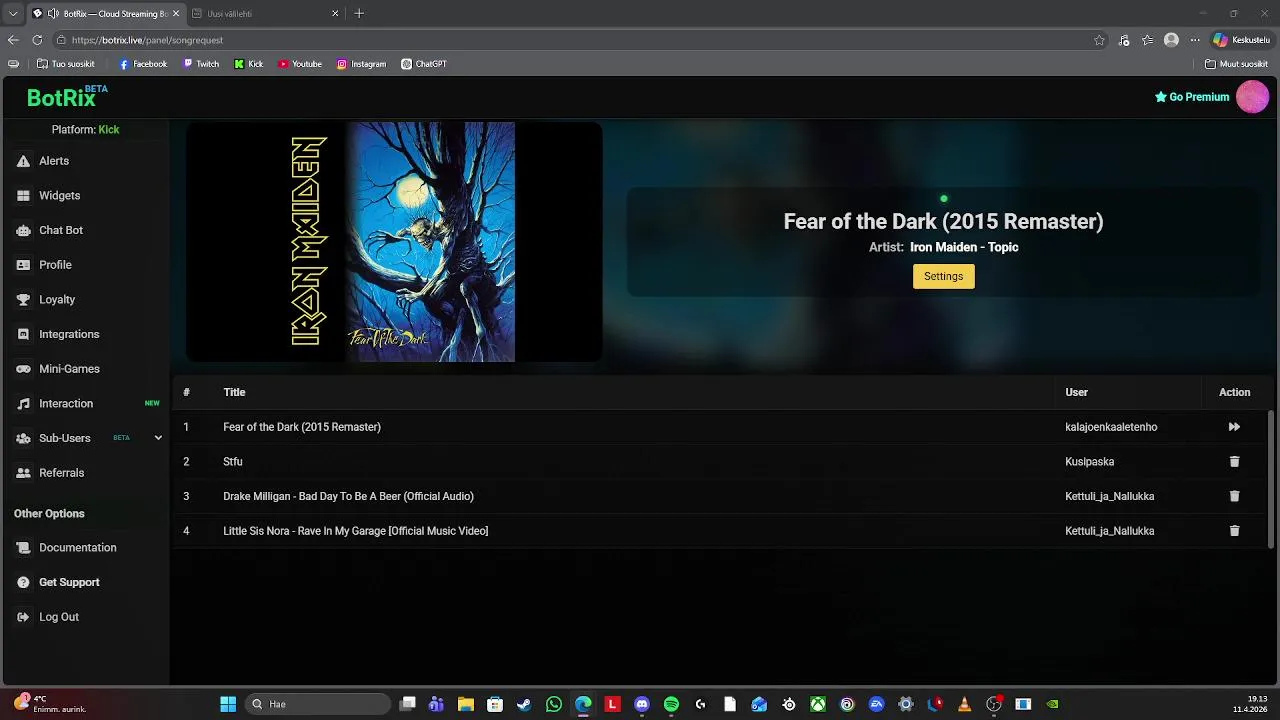Click the taskbar search box Hae

tap(316, 704)
